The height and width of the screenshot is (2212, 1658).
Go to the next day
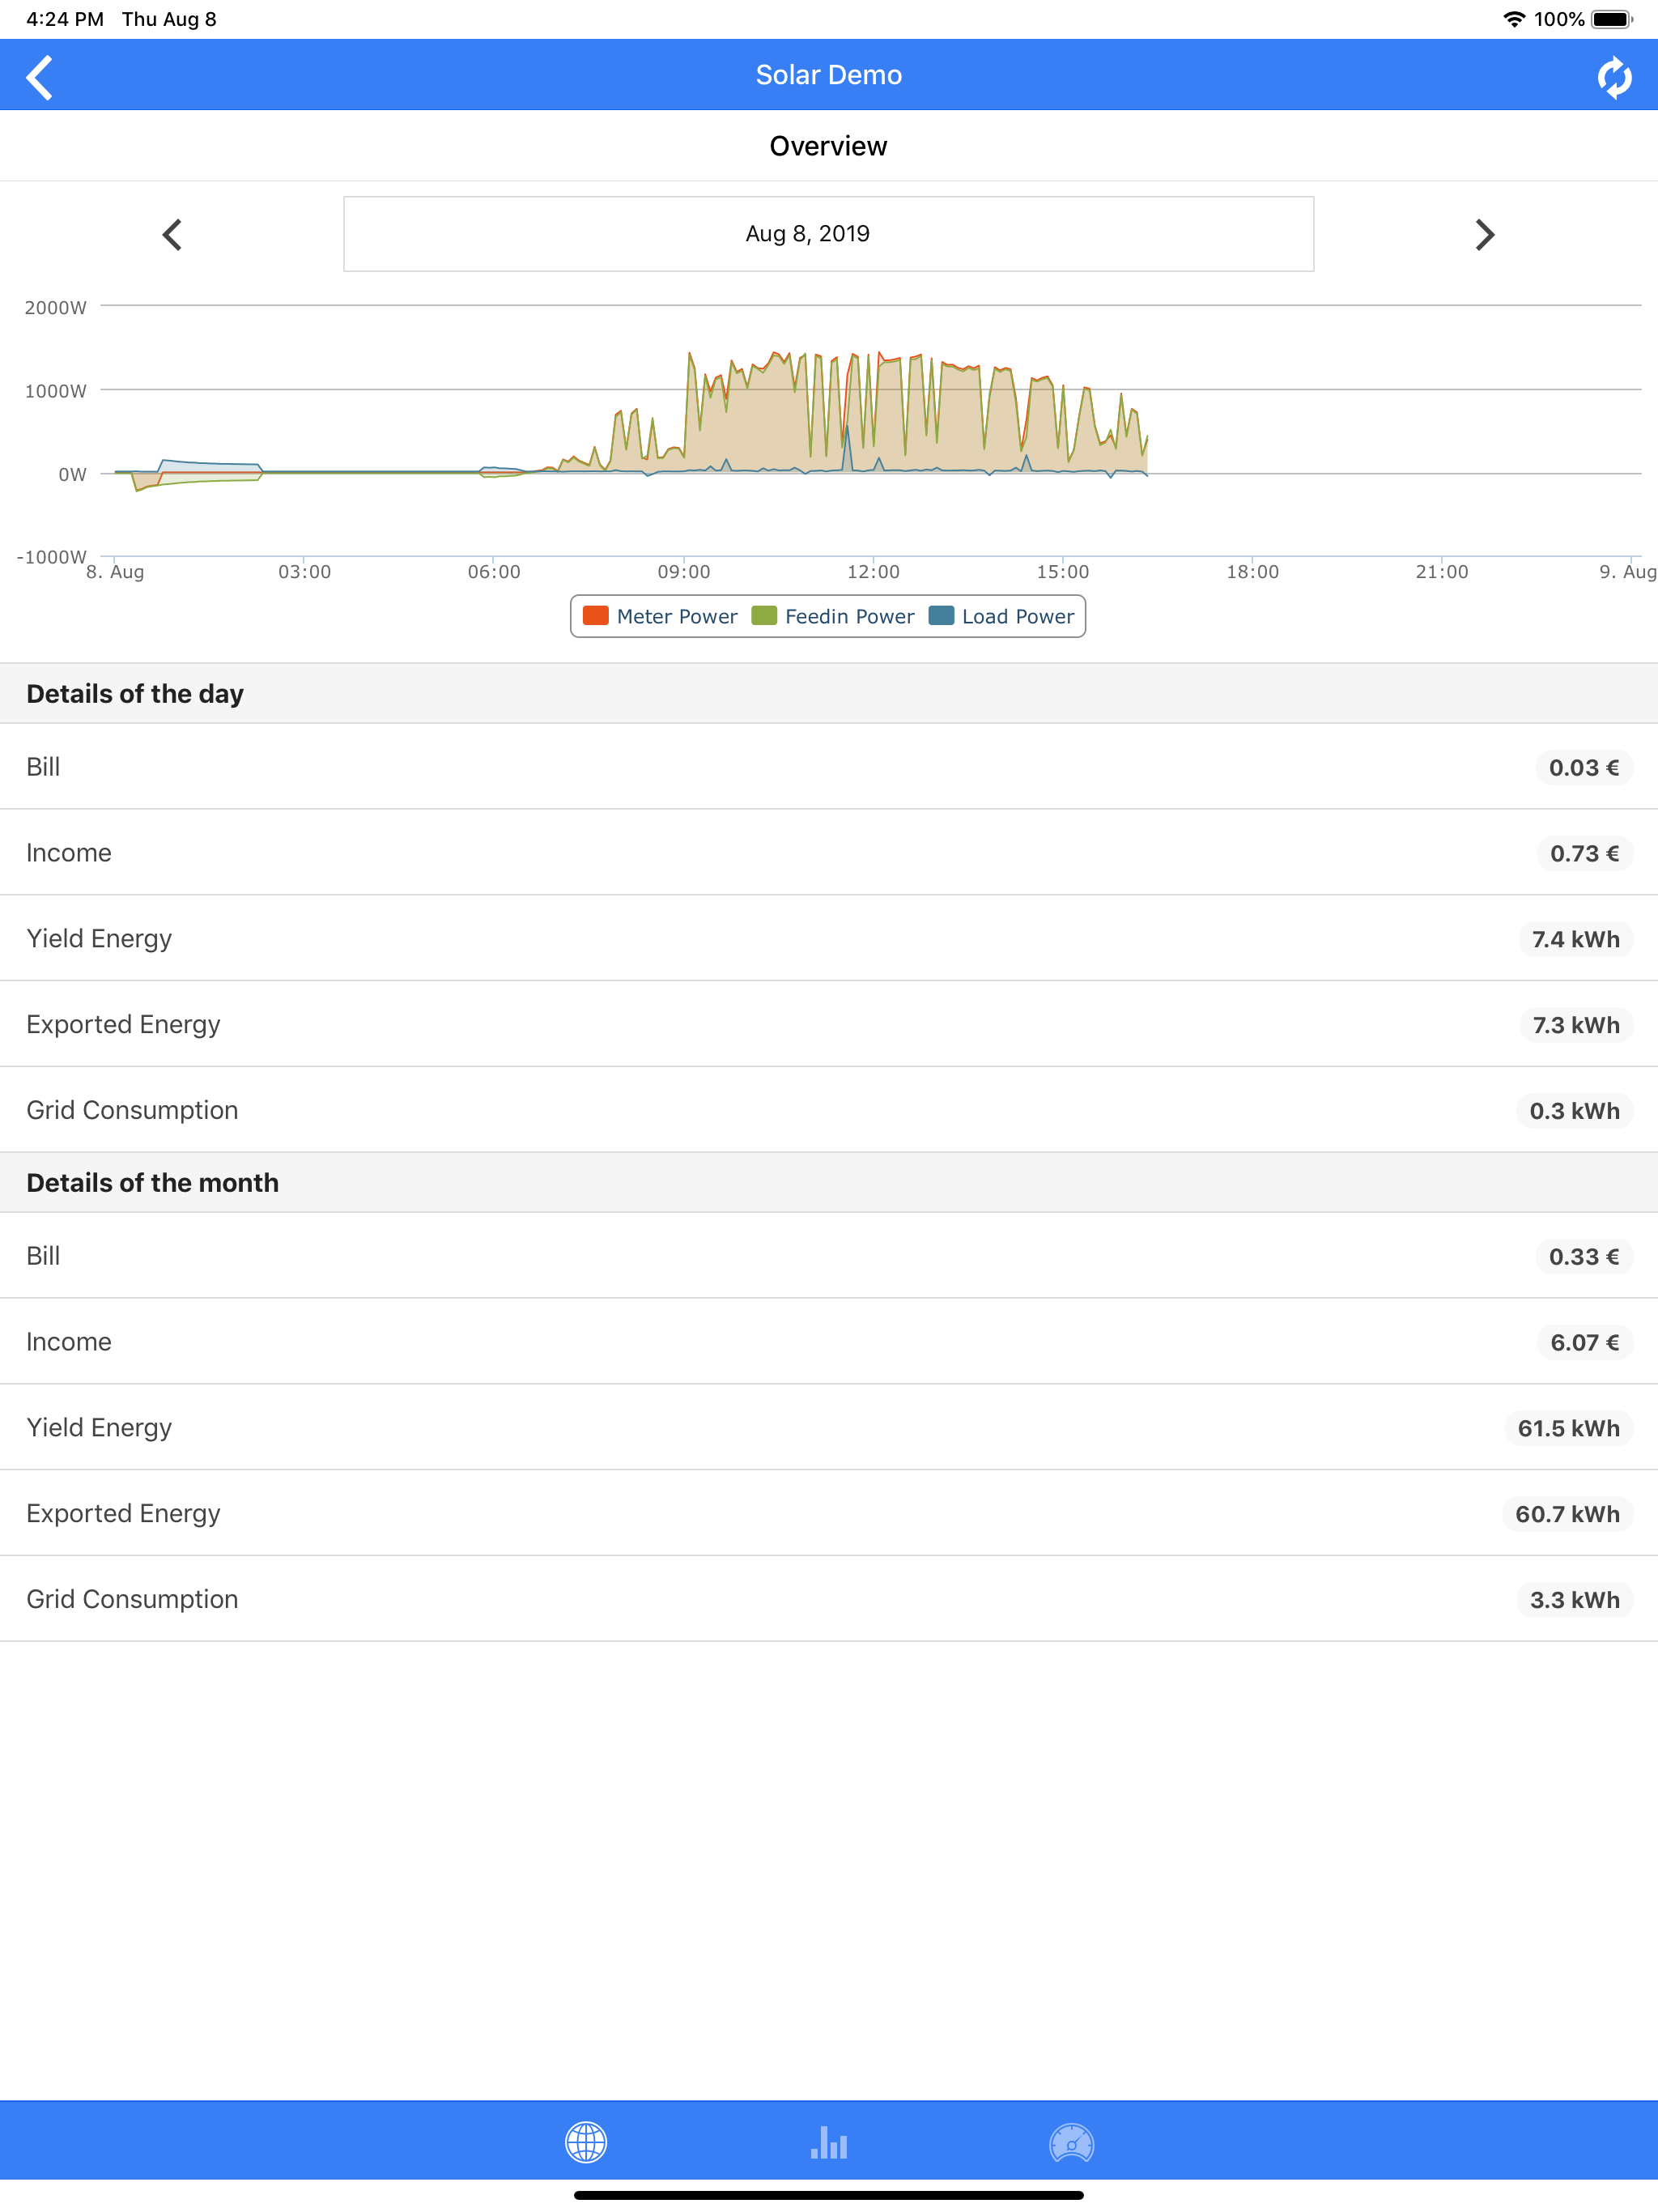click(1485, 235)
